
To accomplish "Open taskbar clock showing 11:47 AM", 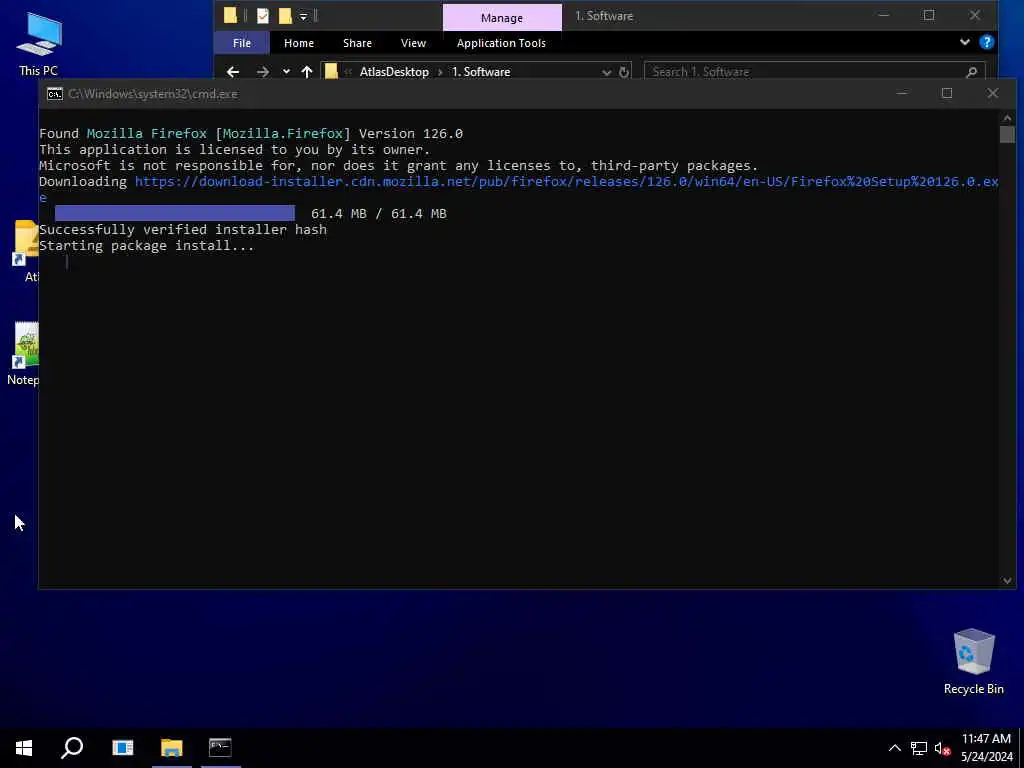I will 986,739.
